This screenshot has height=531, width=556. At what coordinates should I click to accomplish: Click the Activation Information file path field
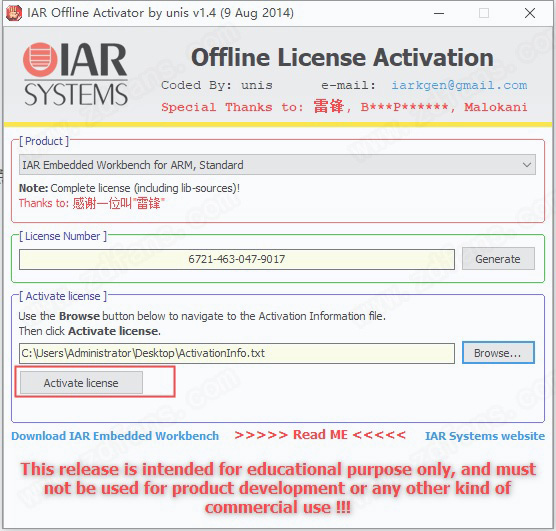(x=237, y=353)
